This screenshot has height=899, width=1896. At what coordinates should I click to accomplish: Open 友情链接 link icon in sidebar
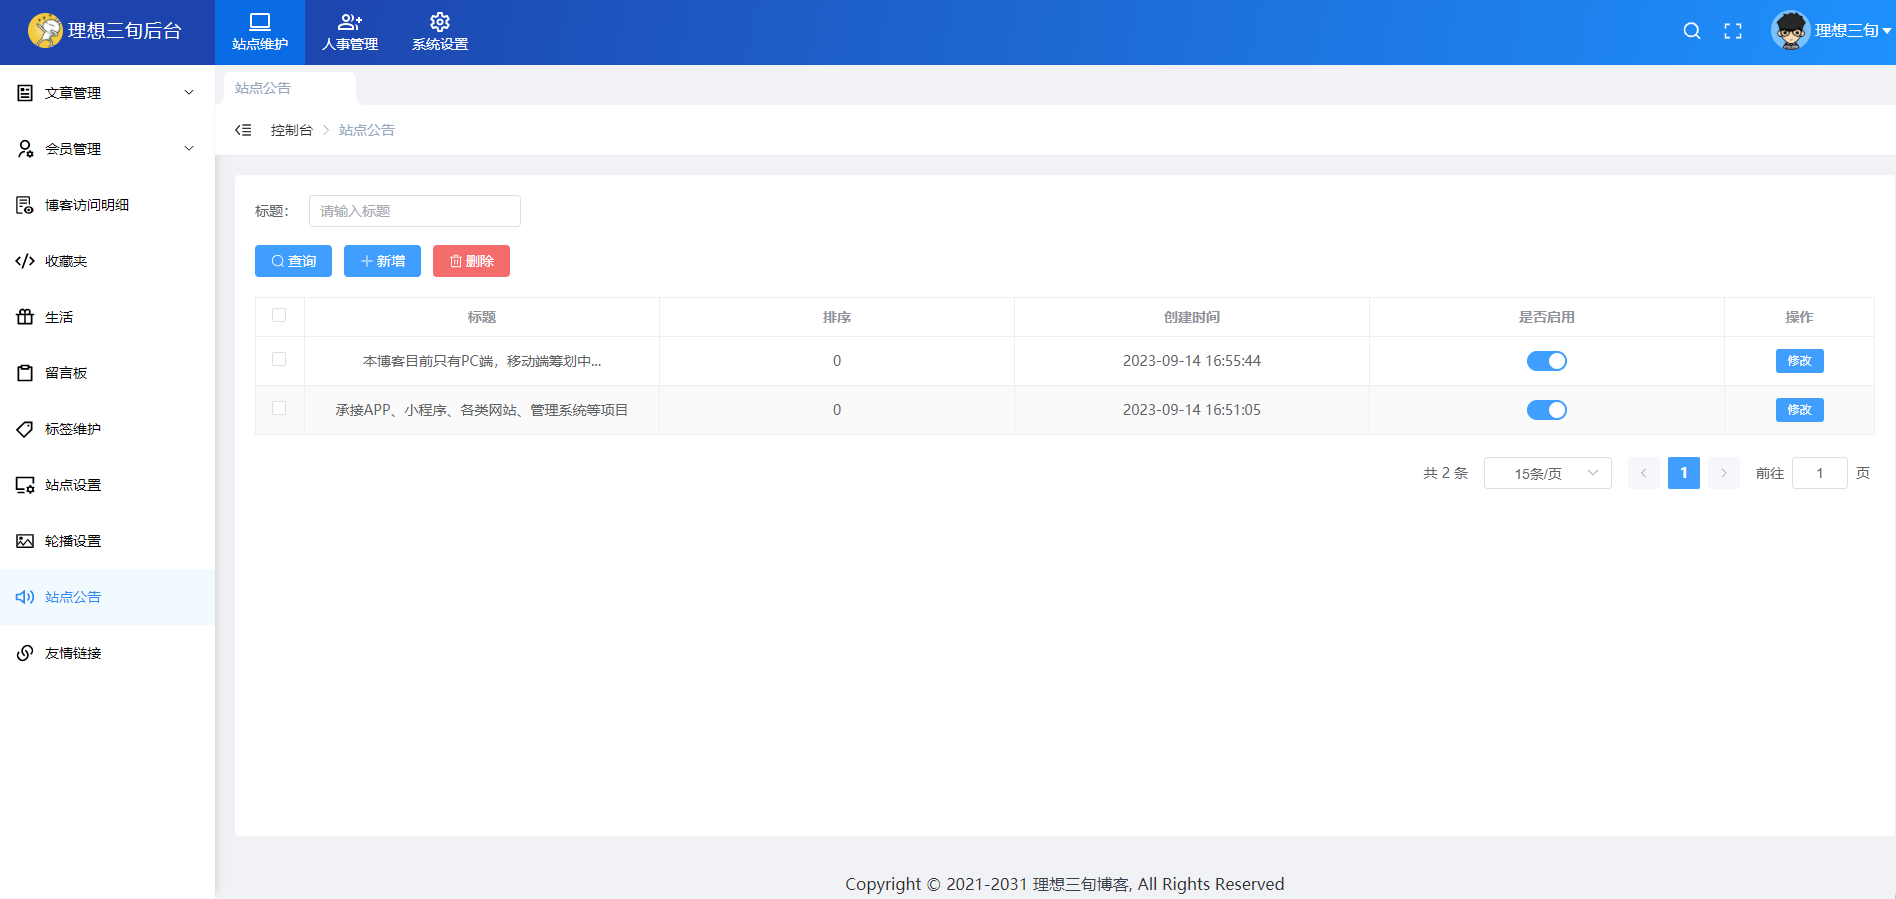(x=25, y=653)
